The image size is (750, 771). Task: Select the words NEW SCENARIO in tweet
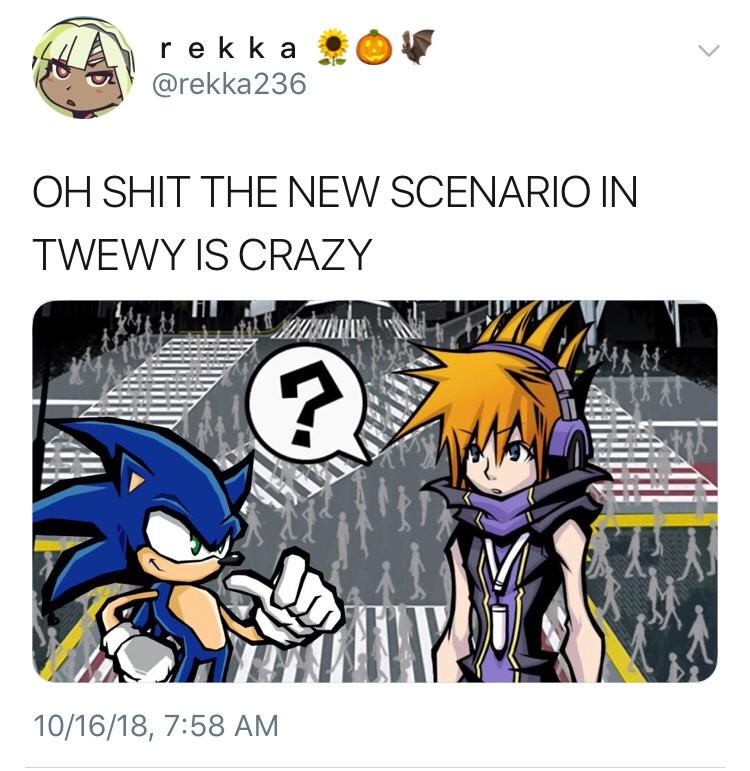click(438, 192)
